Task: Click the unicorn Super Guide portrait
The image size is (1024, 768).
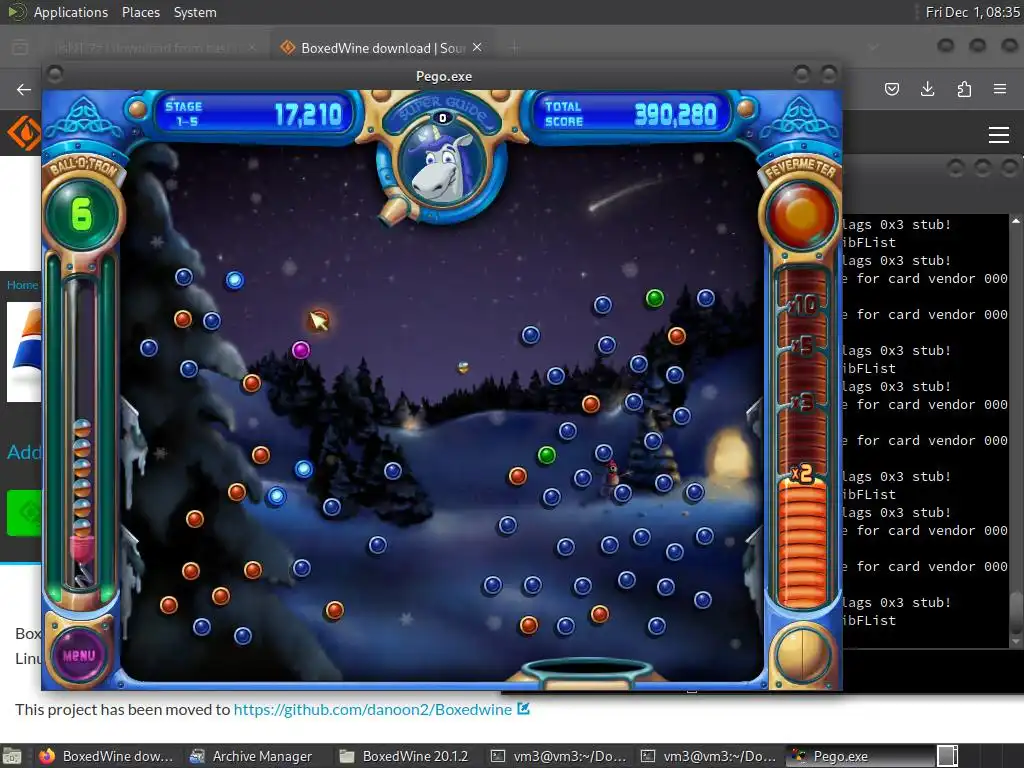Action: point(443,165)
